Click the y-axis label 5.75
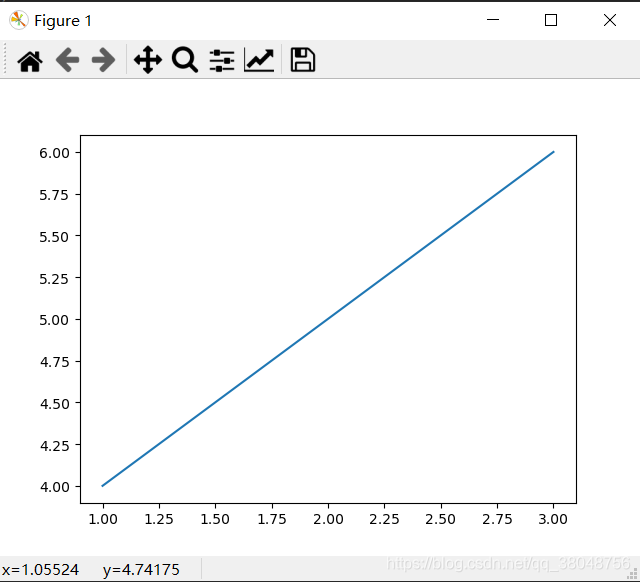 tap(54, 195)
